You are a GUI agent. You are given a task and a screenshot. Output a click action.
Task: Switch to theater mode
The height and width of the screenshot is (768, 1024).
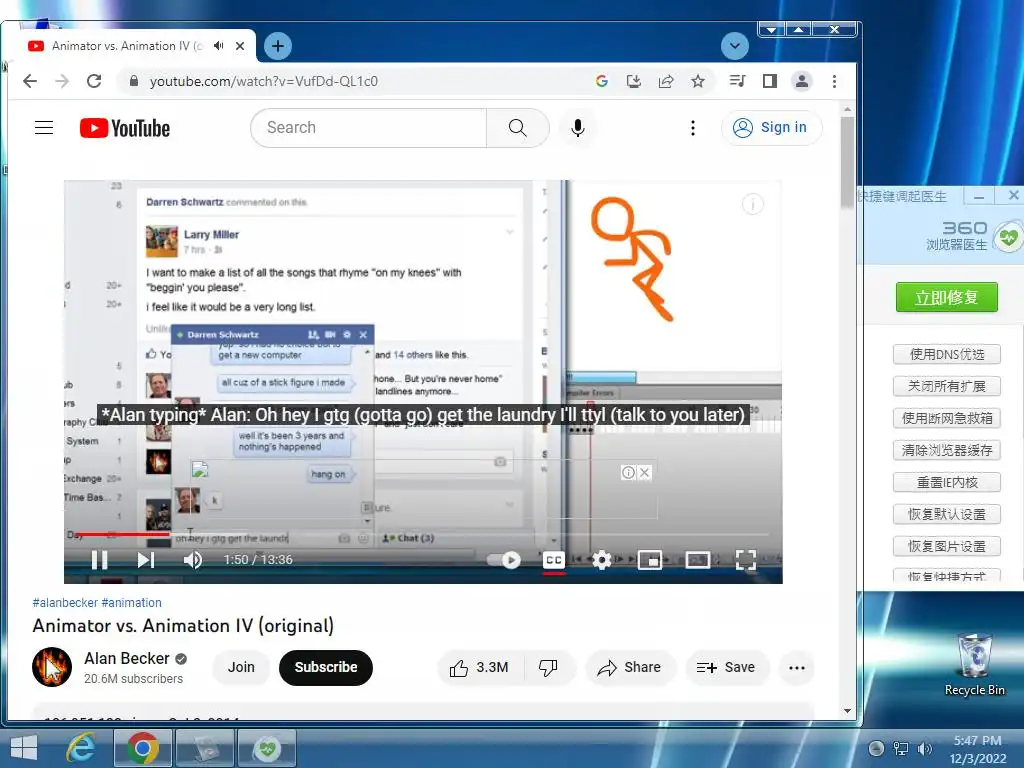(x=697, y=560)
